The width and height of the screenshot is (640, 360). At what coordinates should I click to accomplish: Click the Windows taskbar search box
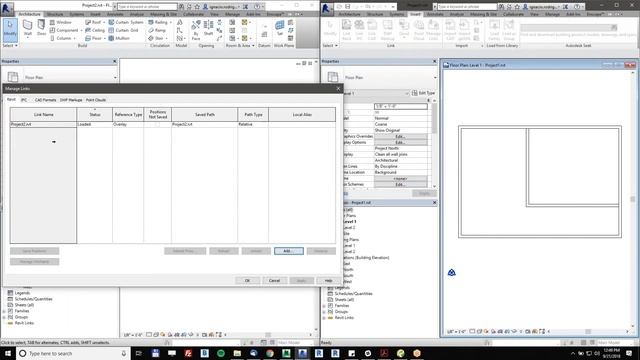click(x=73, y=353)
